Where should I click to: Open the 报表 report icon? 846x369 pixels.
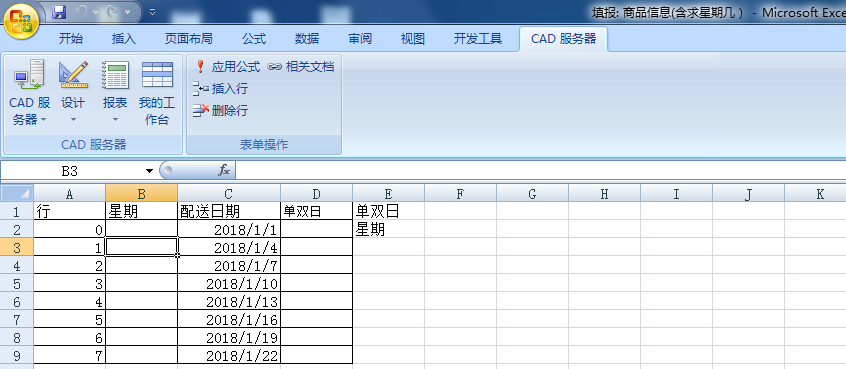click(115, 92)
